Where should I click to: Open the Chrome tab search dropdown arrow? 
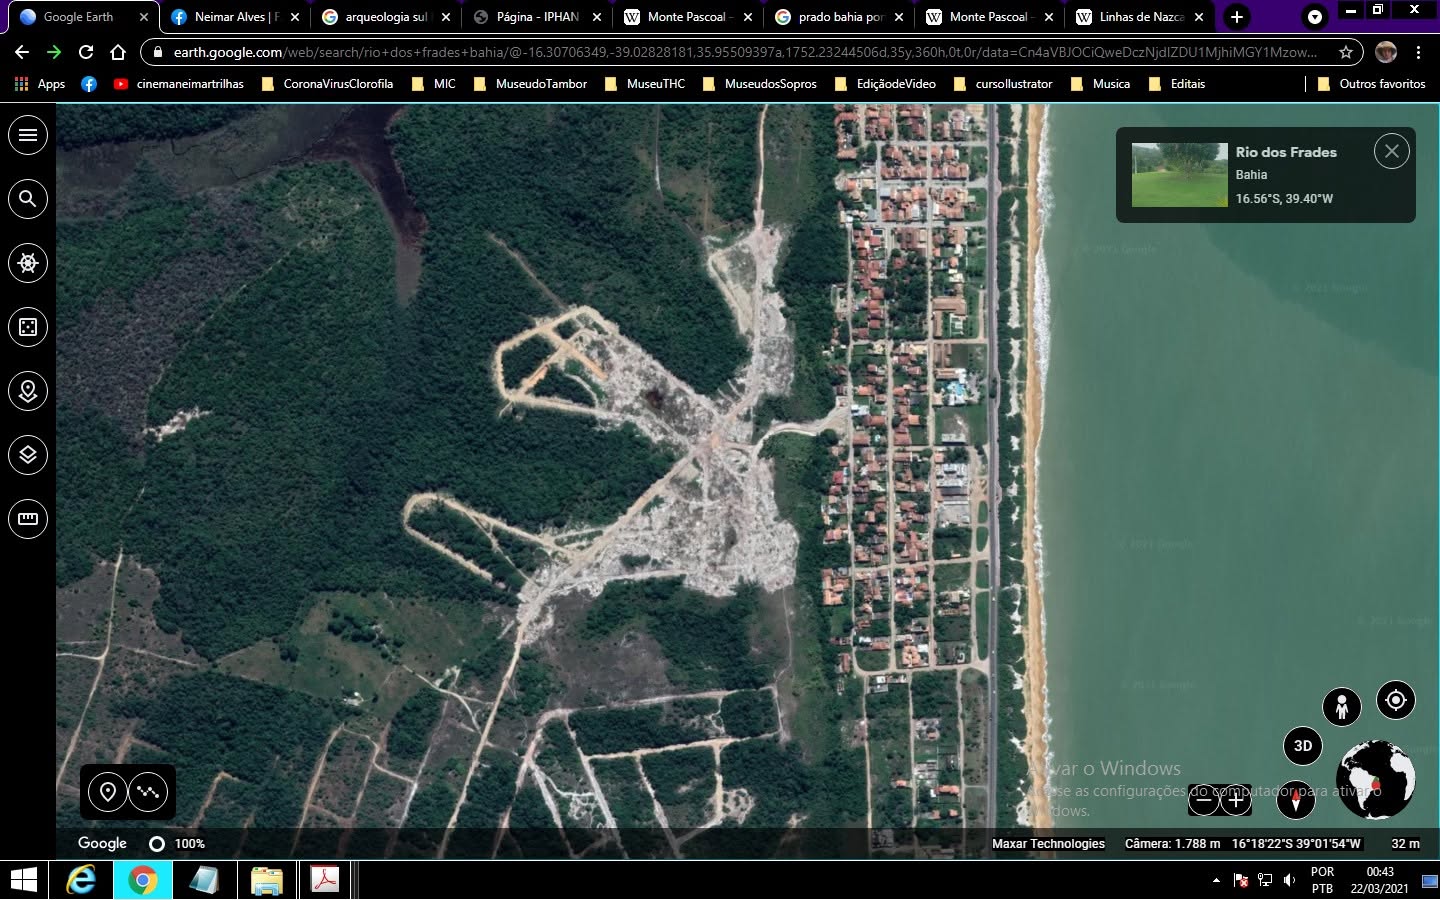click(x=1315, y=17)
